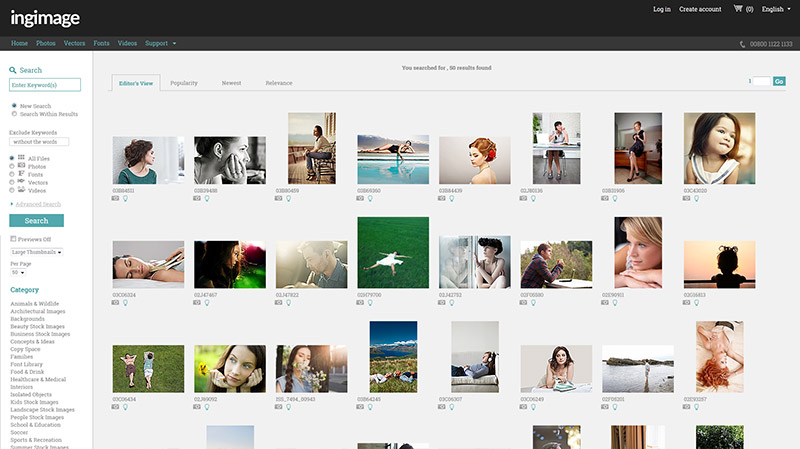Open the shopping cart icon

pos(738,9)
